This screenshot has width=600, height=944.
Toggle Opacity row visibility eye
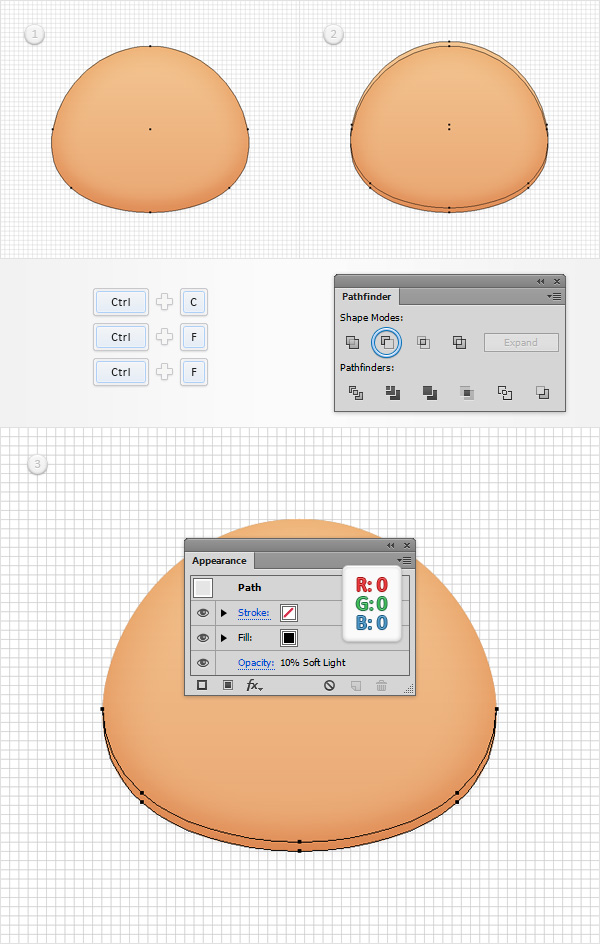tap(203, 662)
